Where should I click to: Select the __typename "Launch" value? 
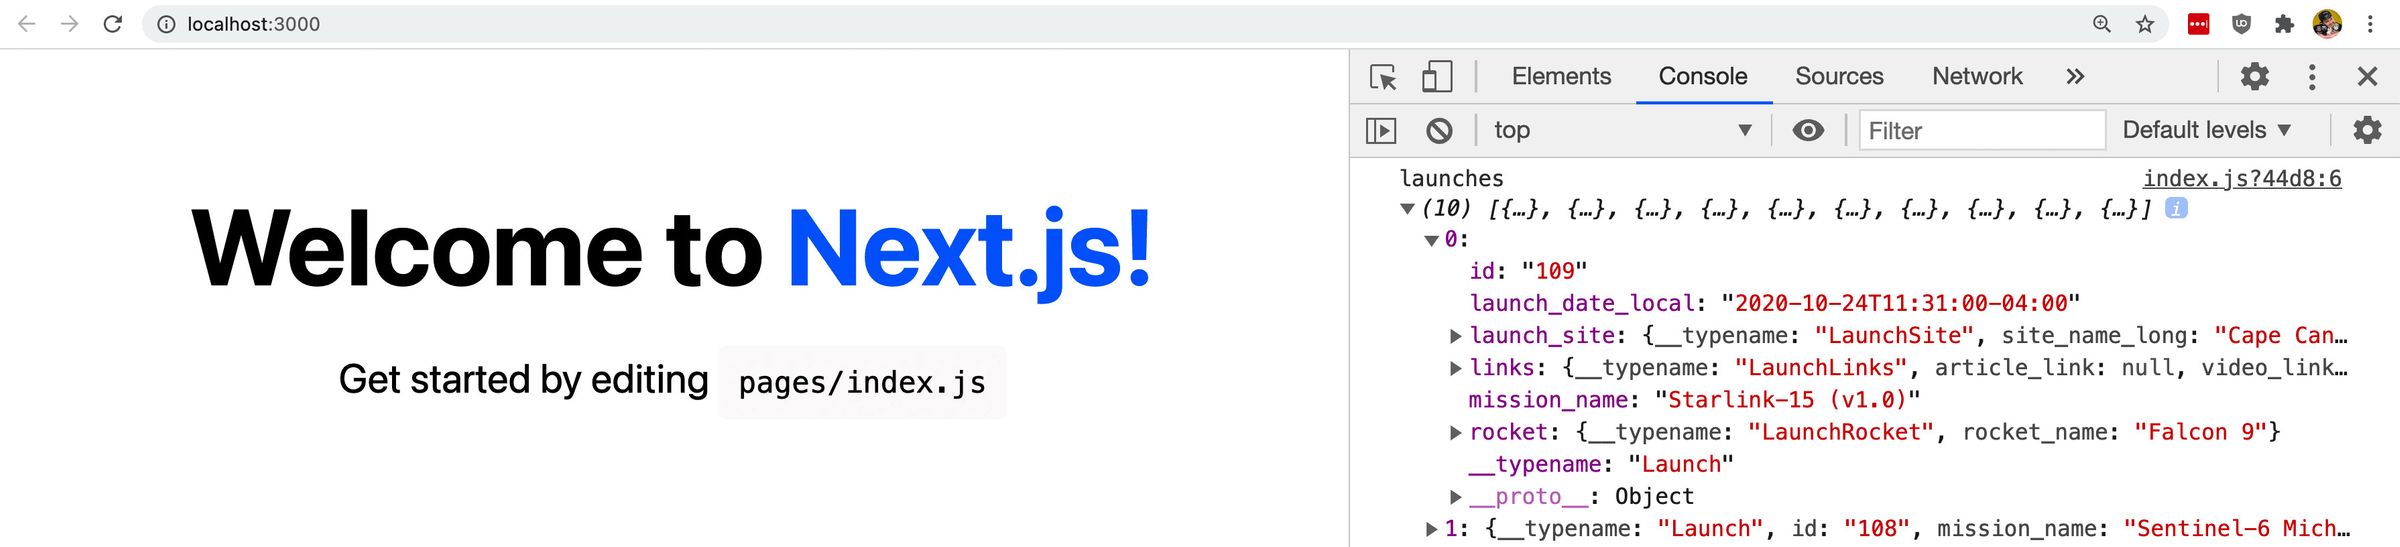point(1681,464)
